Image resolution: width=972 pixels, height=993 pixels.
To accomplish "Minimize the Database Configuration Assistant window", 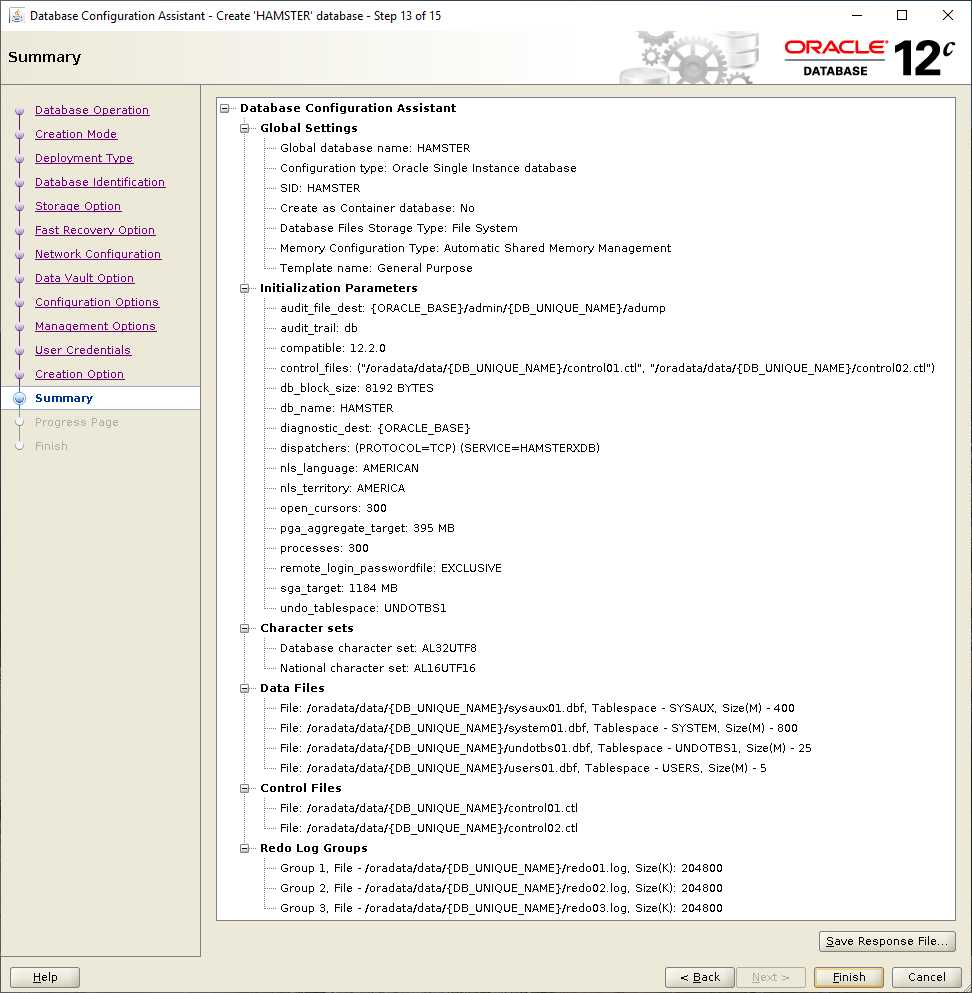I will click(x=857, y=15).
